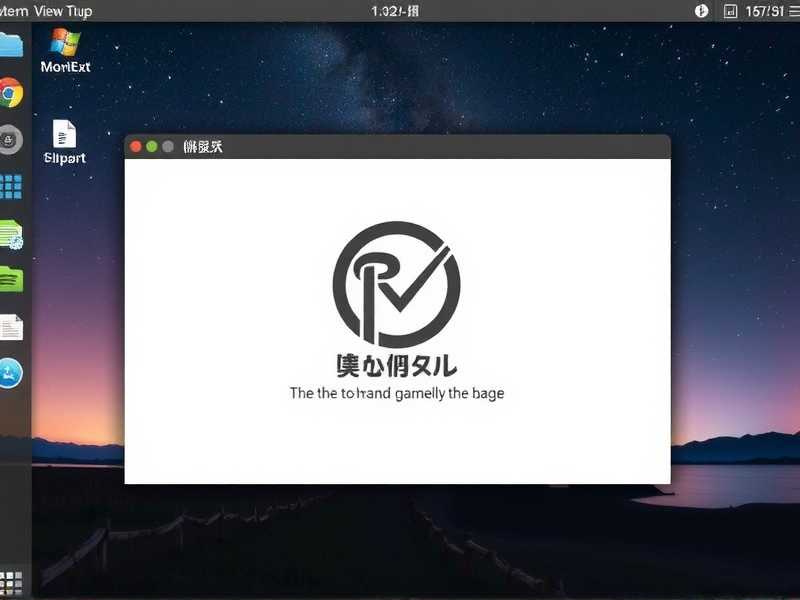Screen dimensions: 800x600
Task: Launch the file manager from the dock
Action: click(10, 45)
